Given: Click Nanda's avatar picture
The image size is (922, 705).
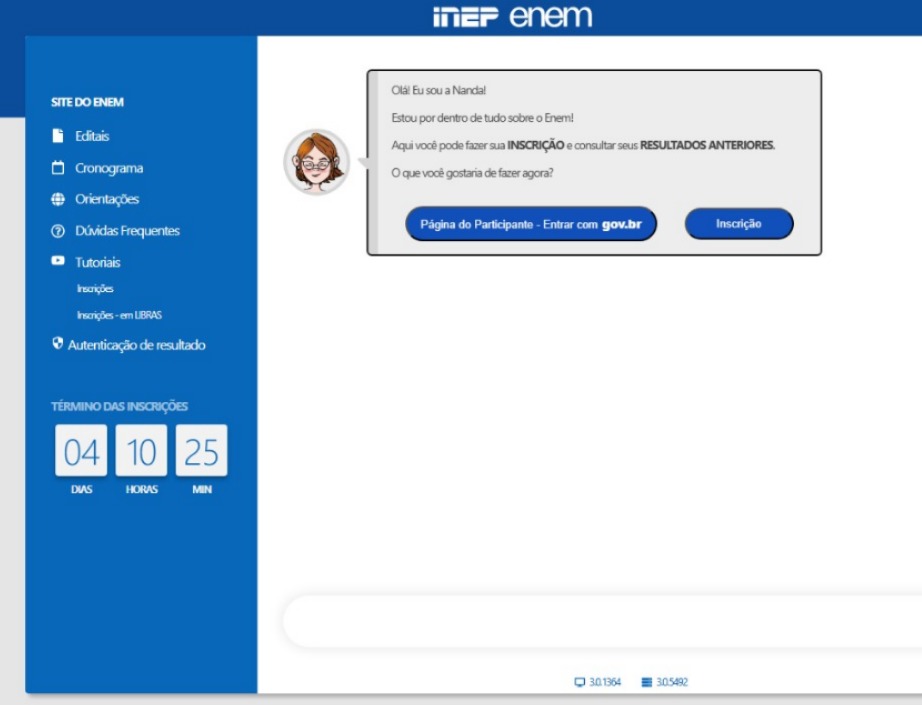Looking at the screenshot, I should click(317, 162).
